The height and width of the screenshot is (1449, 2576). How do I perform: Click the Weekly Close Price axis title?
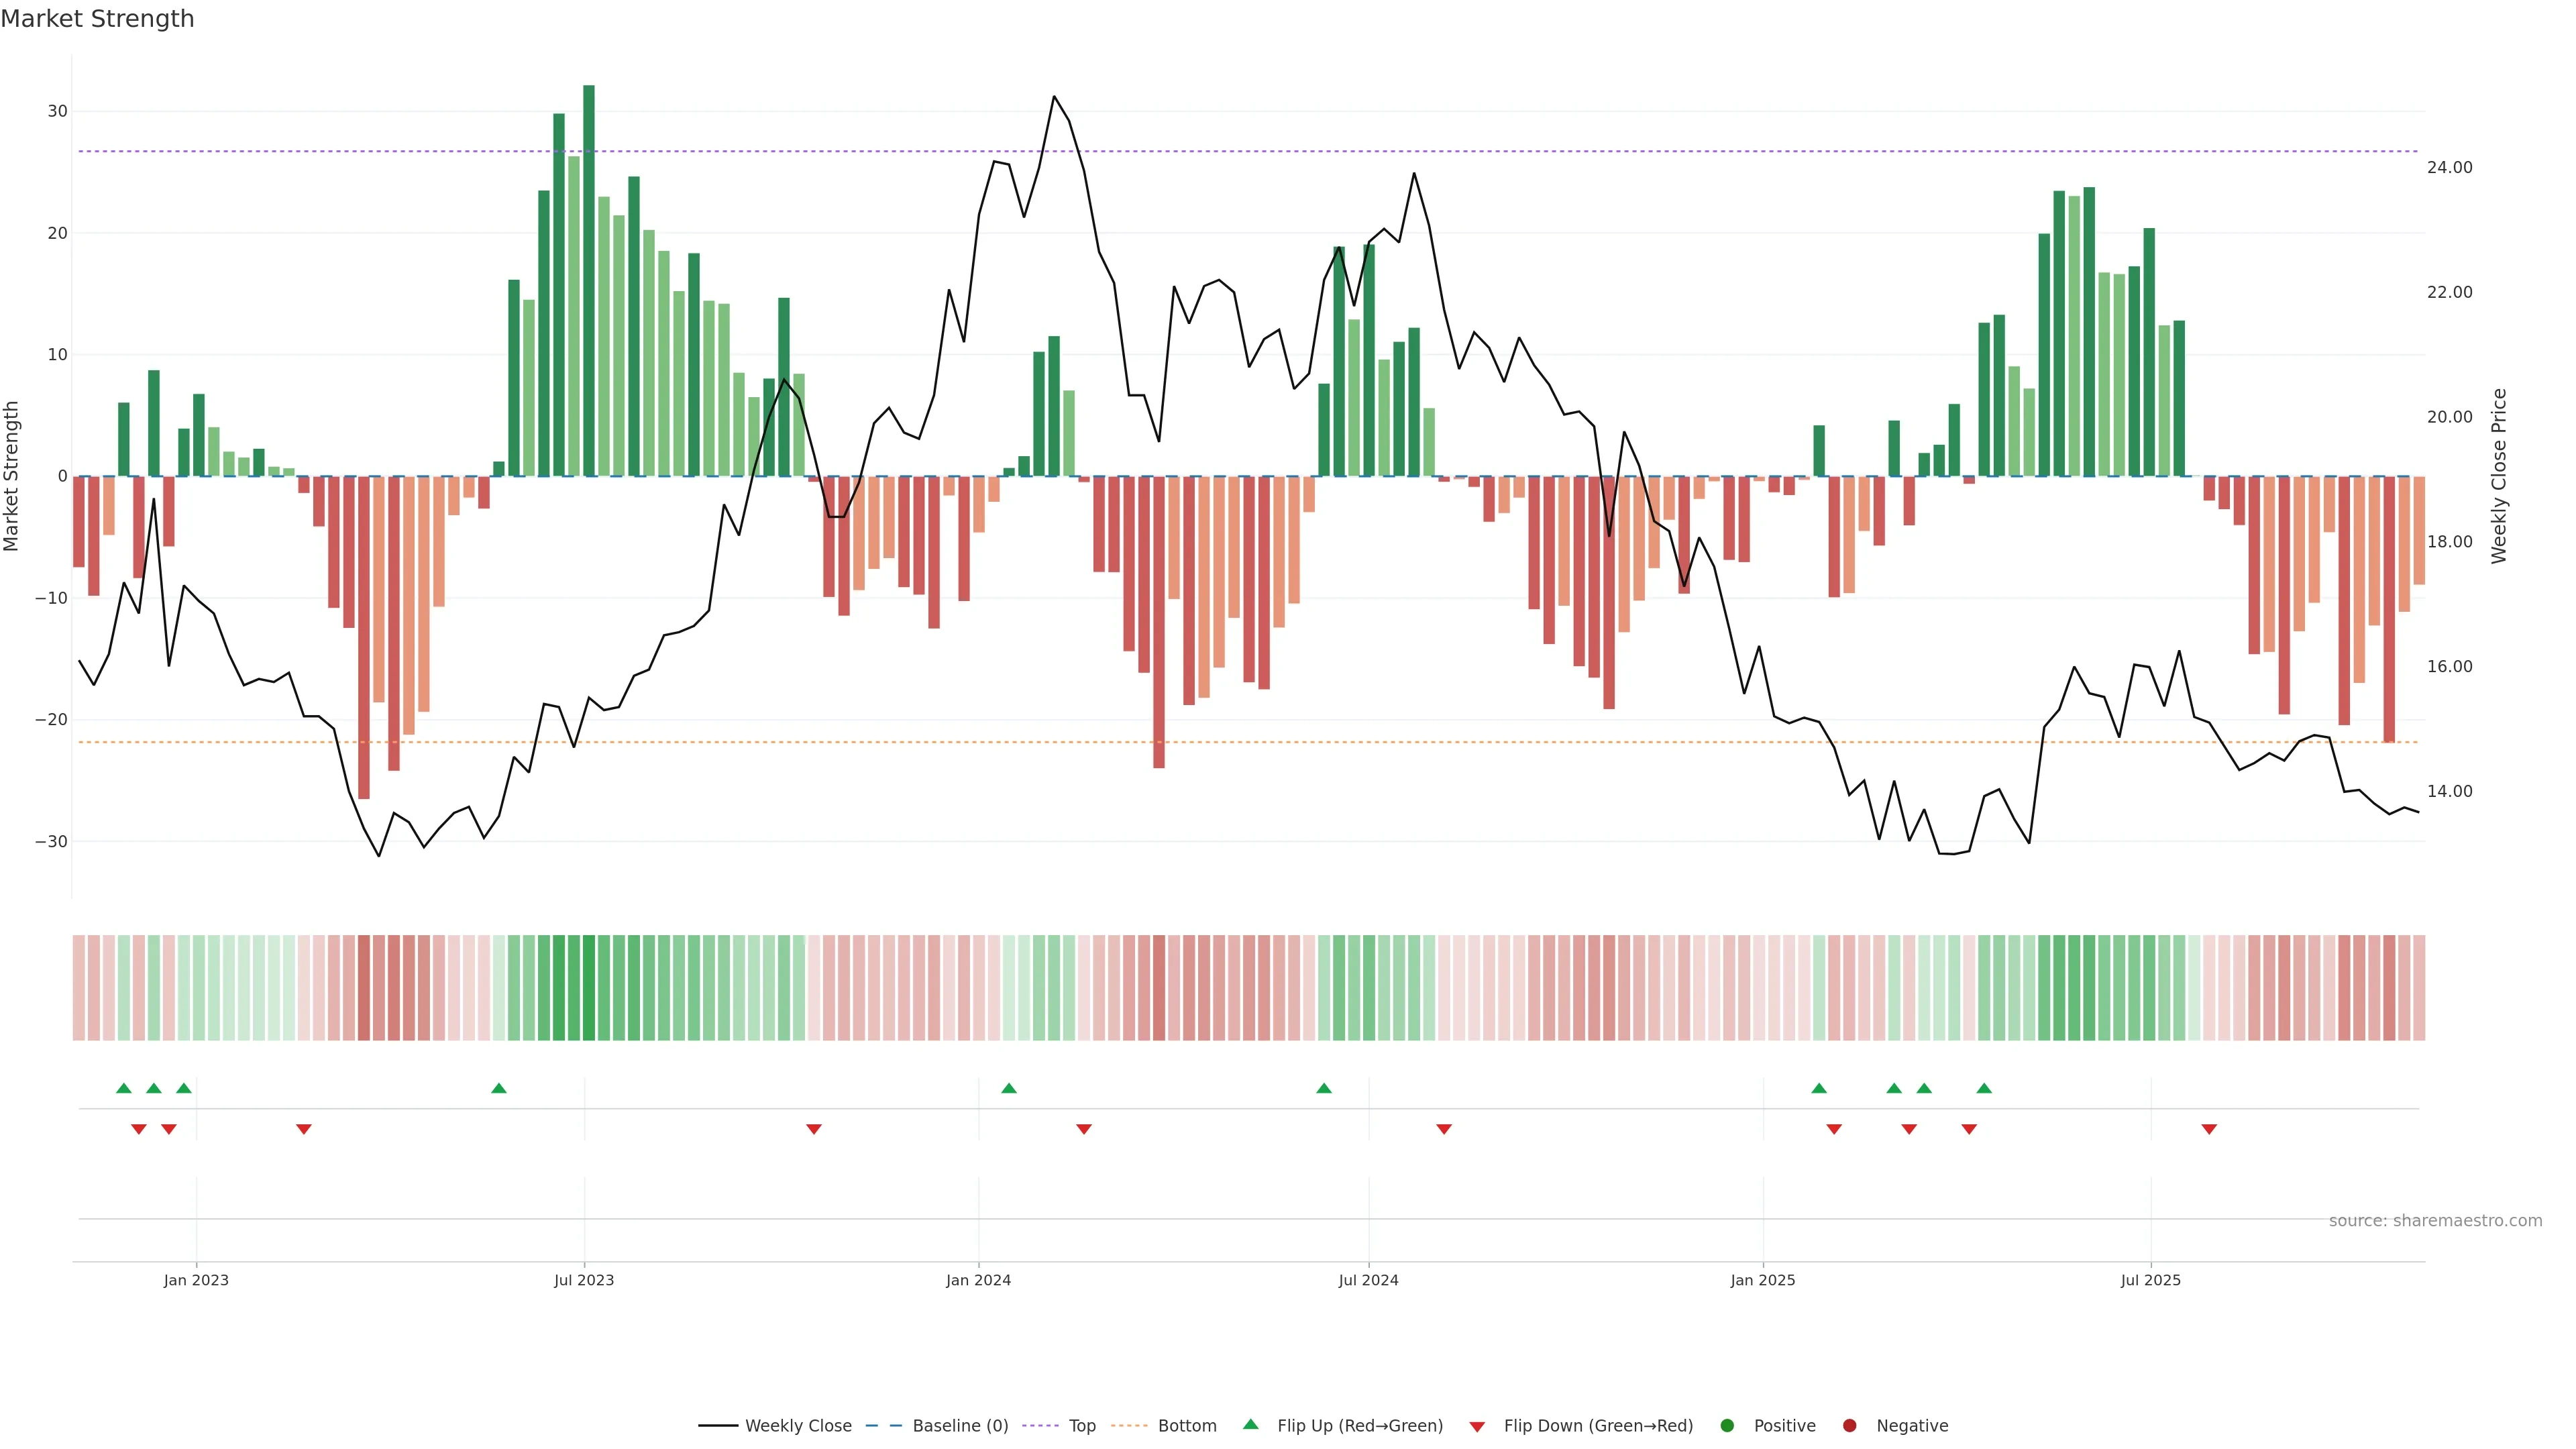click(2499, 476)
